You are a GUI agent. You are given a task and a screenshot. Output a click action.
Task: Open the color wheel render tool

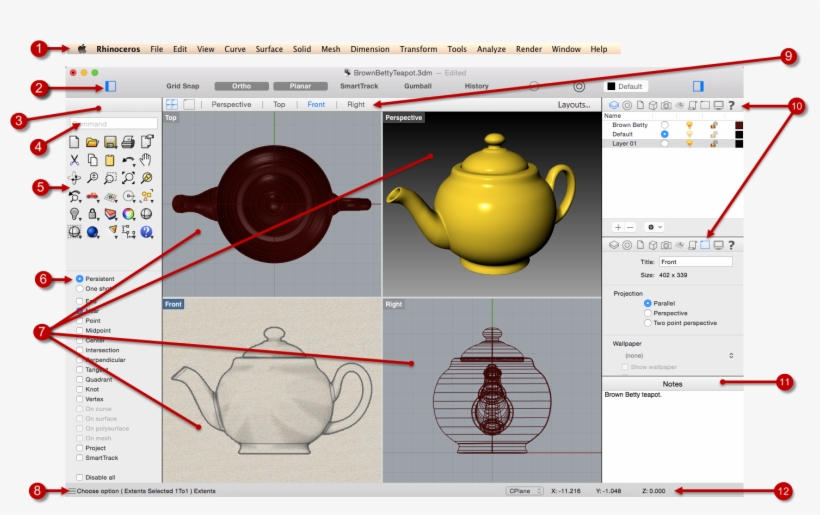click(x=128, y=213)
